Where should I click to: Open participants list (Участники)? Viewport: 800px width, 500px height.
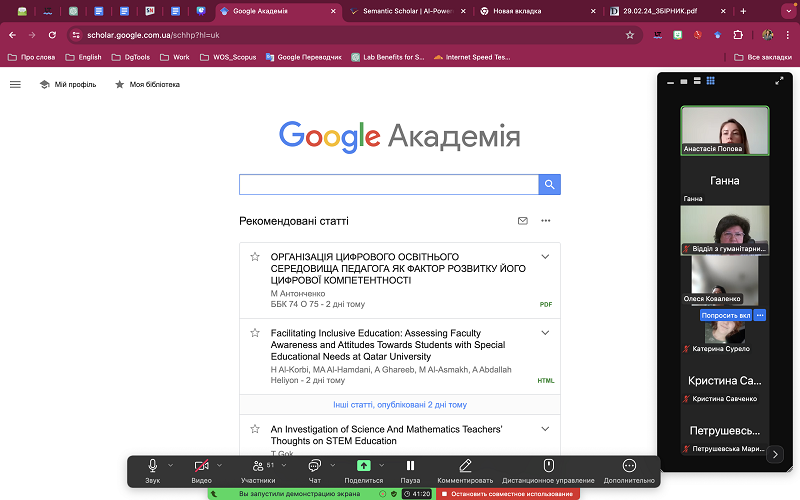258,470
